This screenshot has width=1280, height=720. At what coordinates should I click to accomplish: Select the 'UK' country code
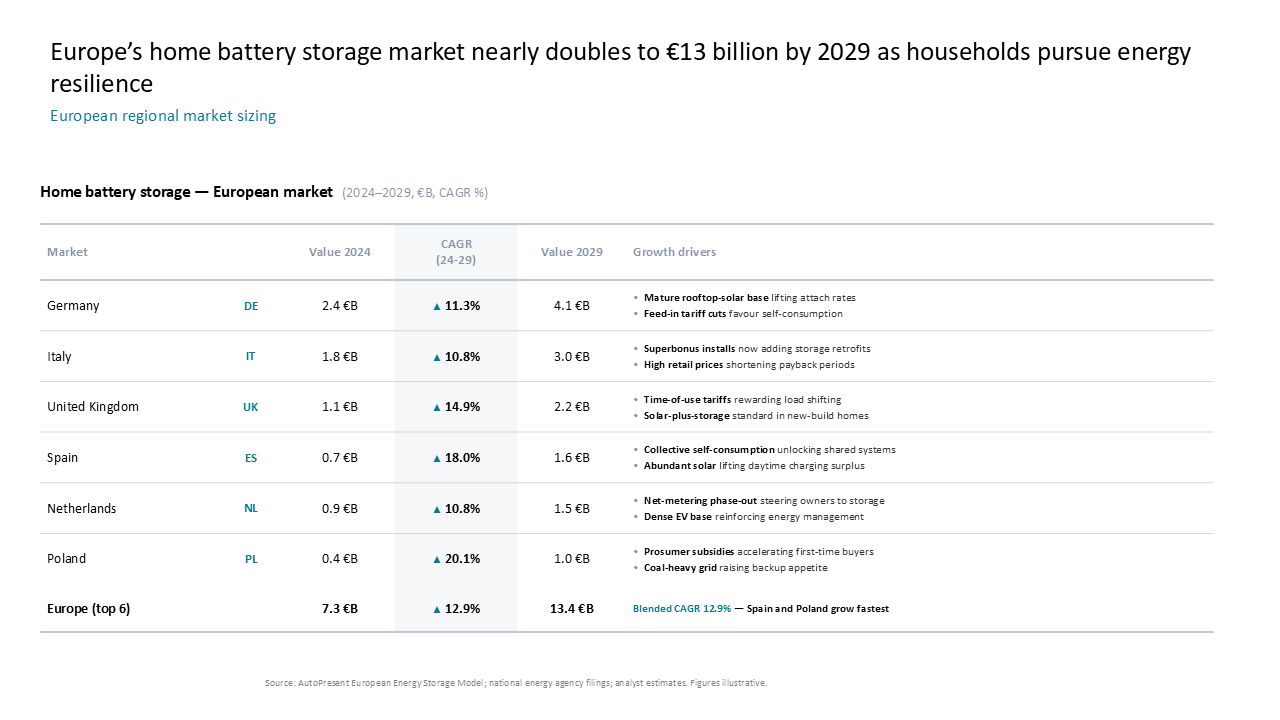[251, 408]
